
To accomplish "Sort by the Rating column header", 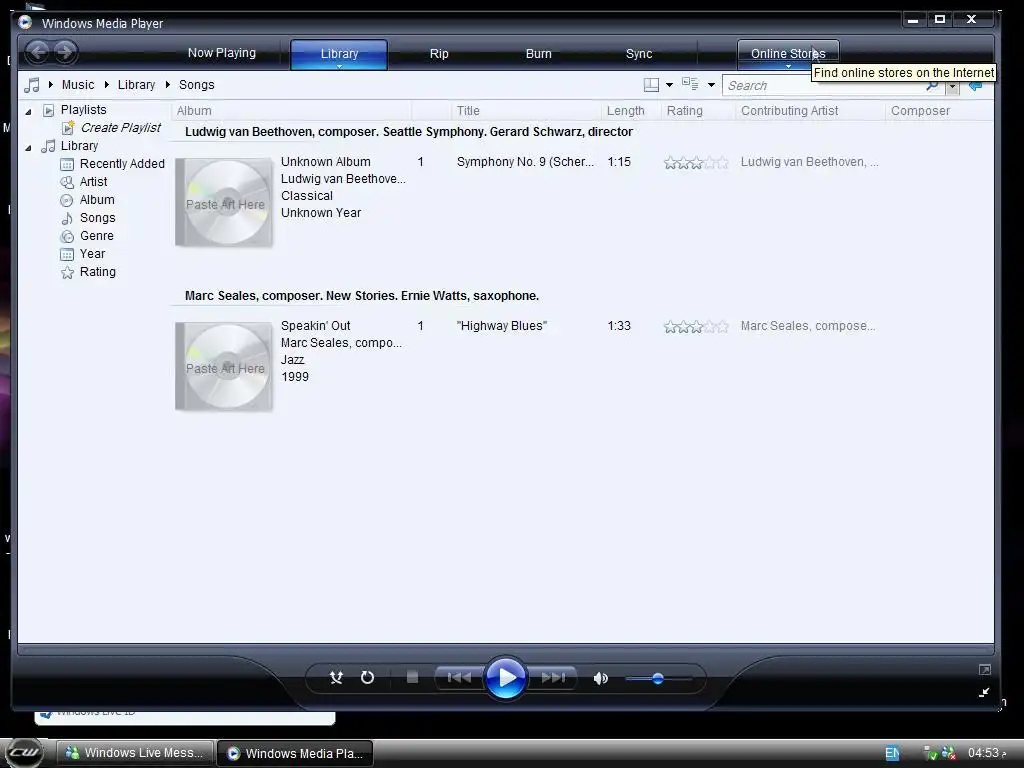I will [x=697, y=111].
